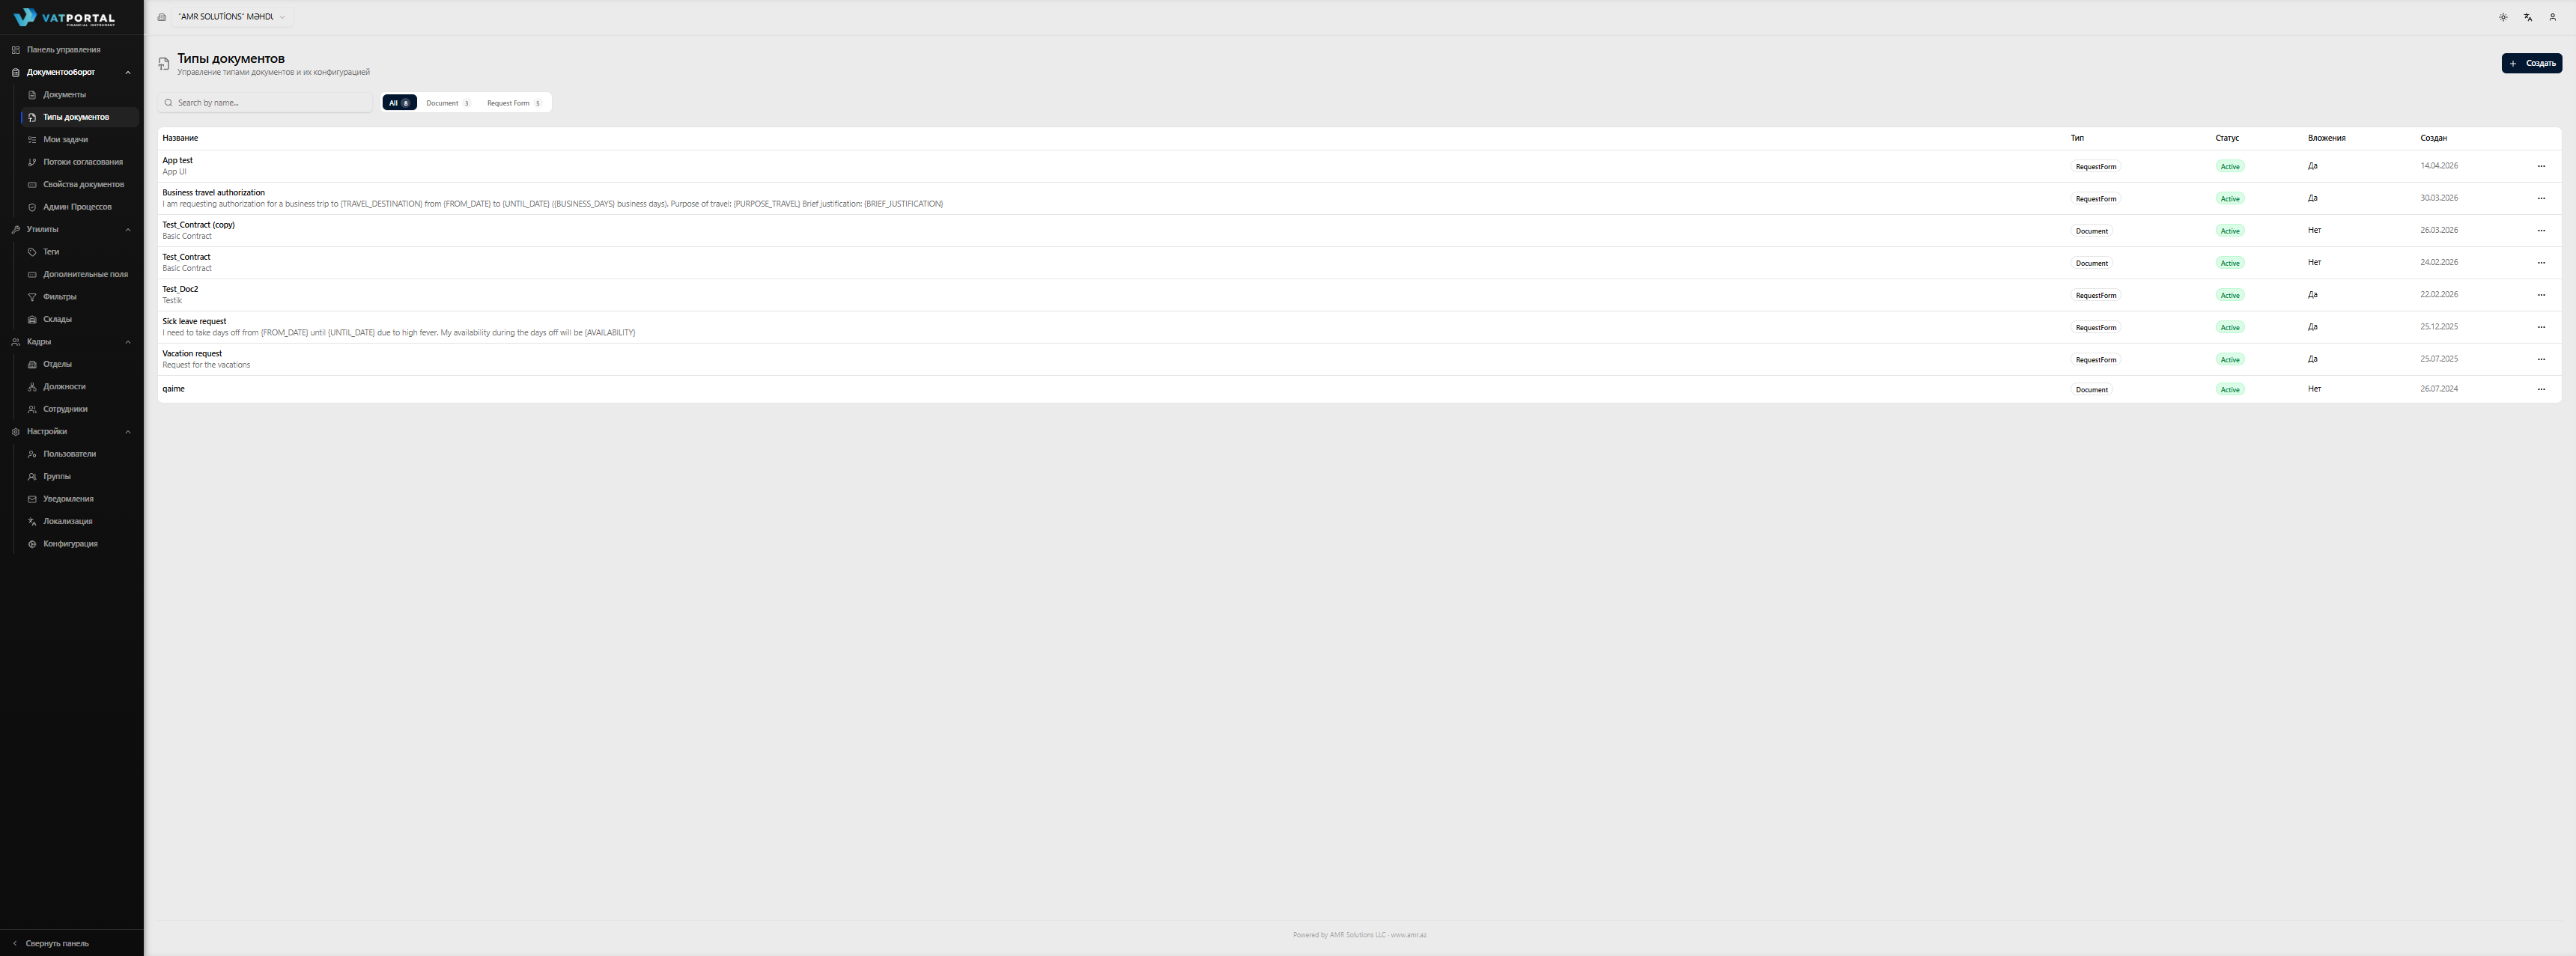Click the Active status in Test_Contract (copy) row
Image resolution: width=2576 pixels, height=956 pixels.
pos(2230,231)
